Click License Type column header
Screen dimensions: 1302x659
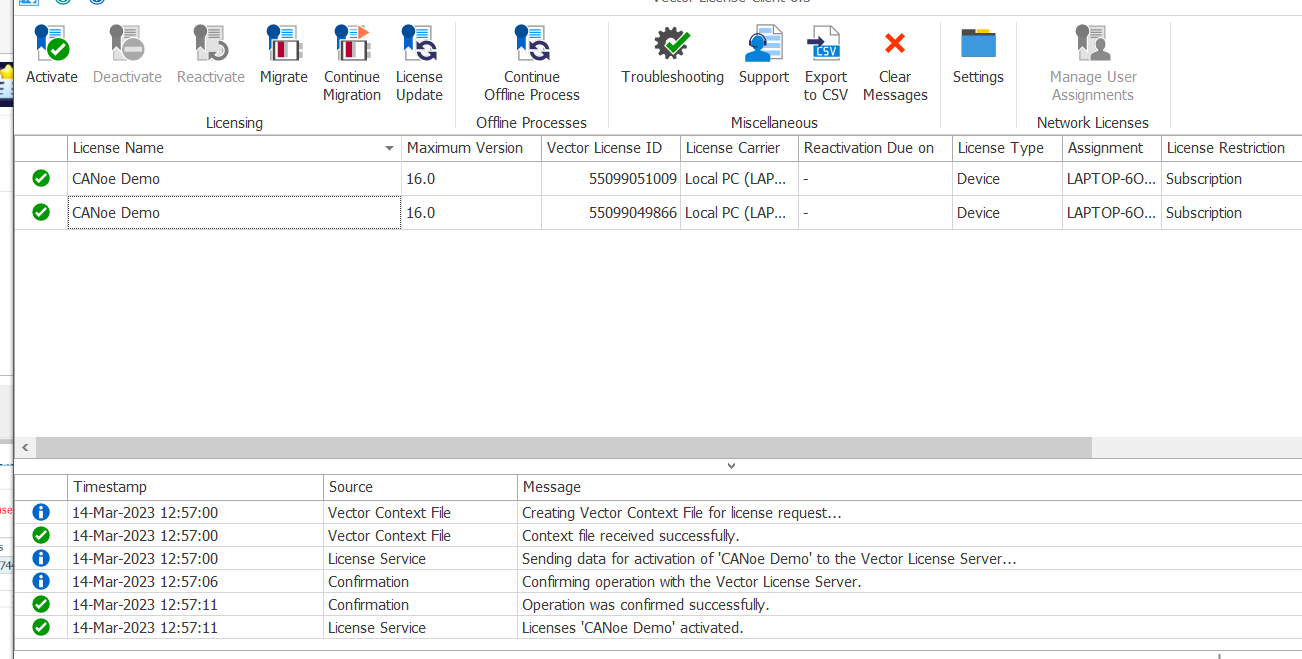tap(1007, 148)
